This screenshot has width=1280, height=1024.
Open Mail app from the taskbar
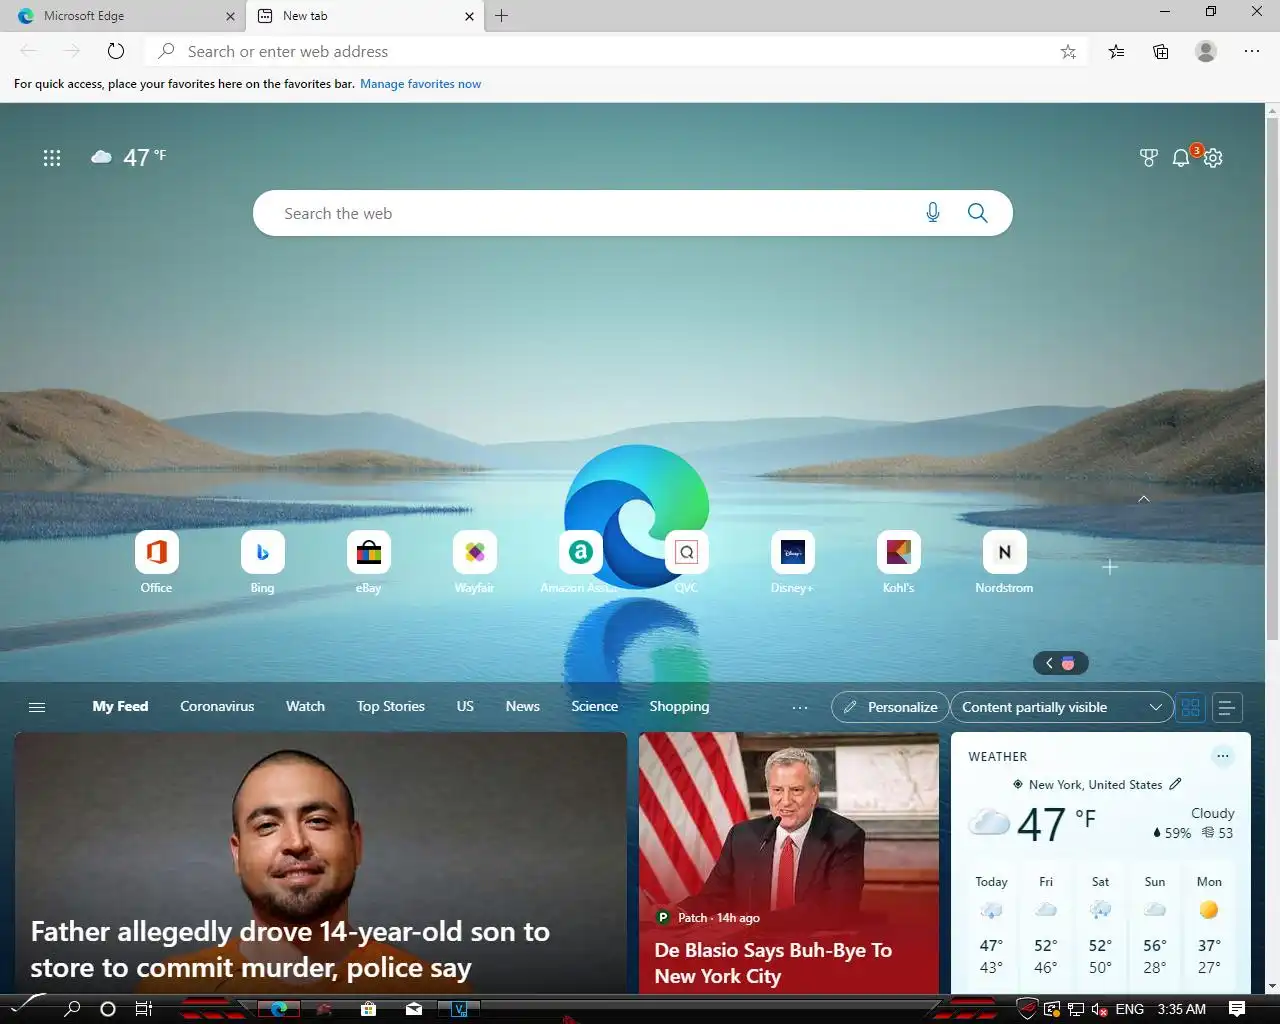(x=413, y=1008)
